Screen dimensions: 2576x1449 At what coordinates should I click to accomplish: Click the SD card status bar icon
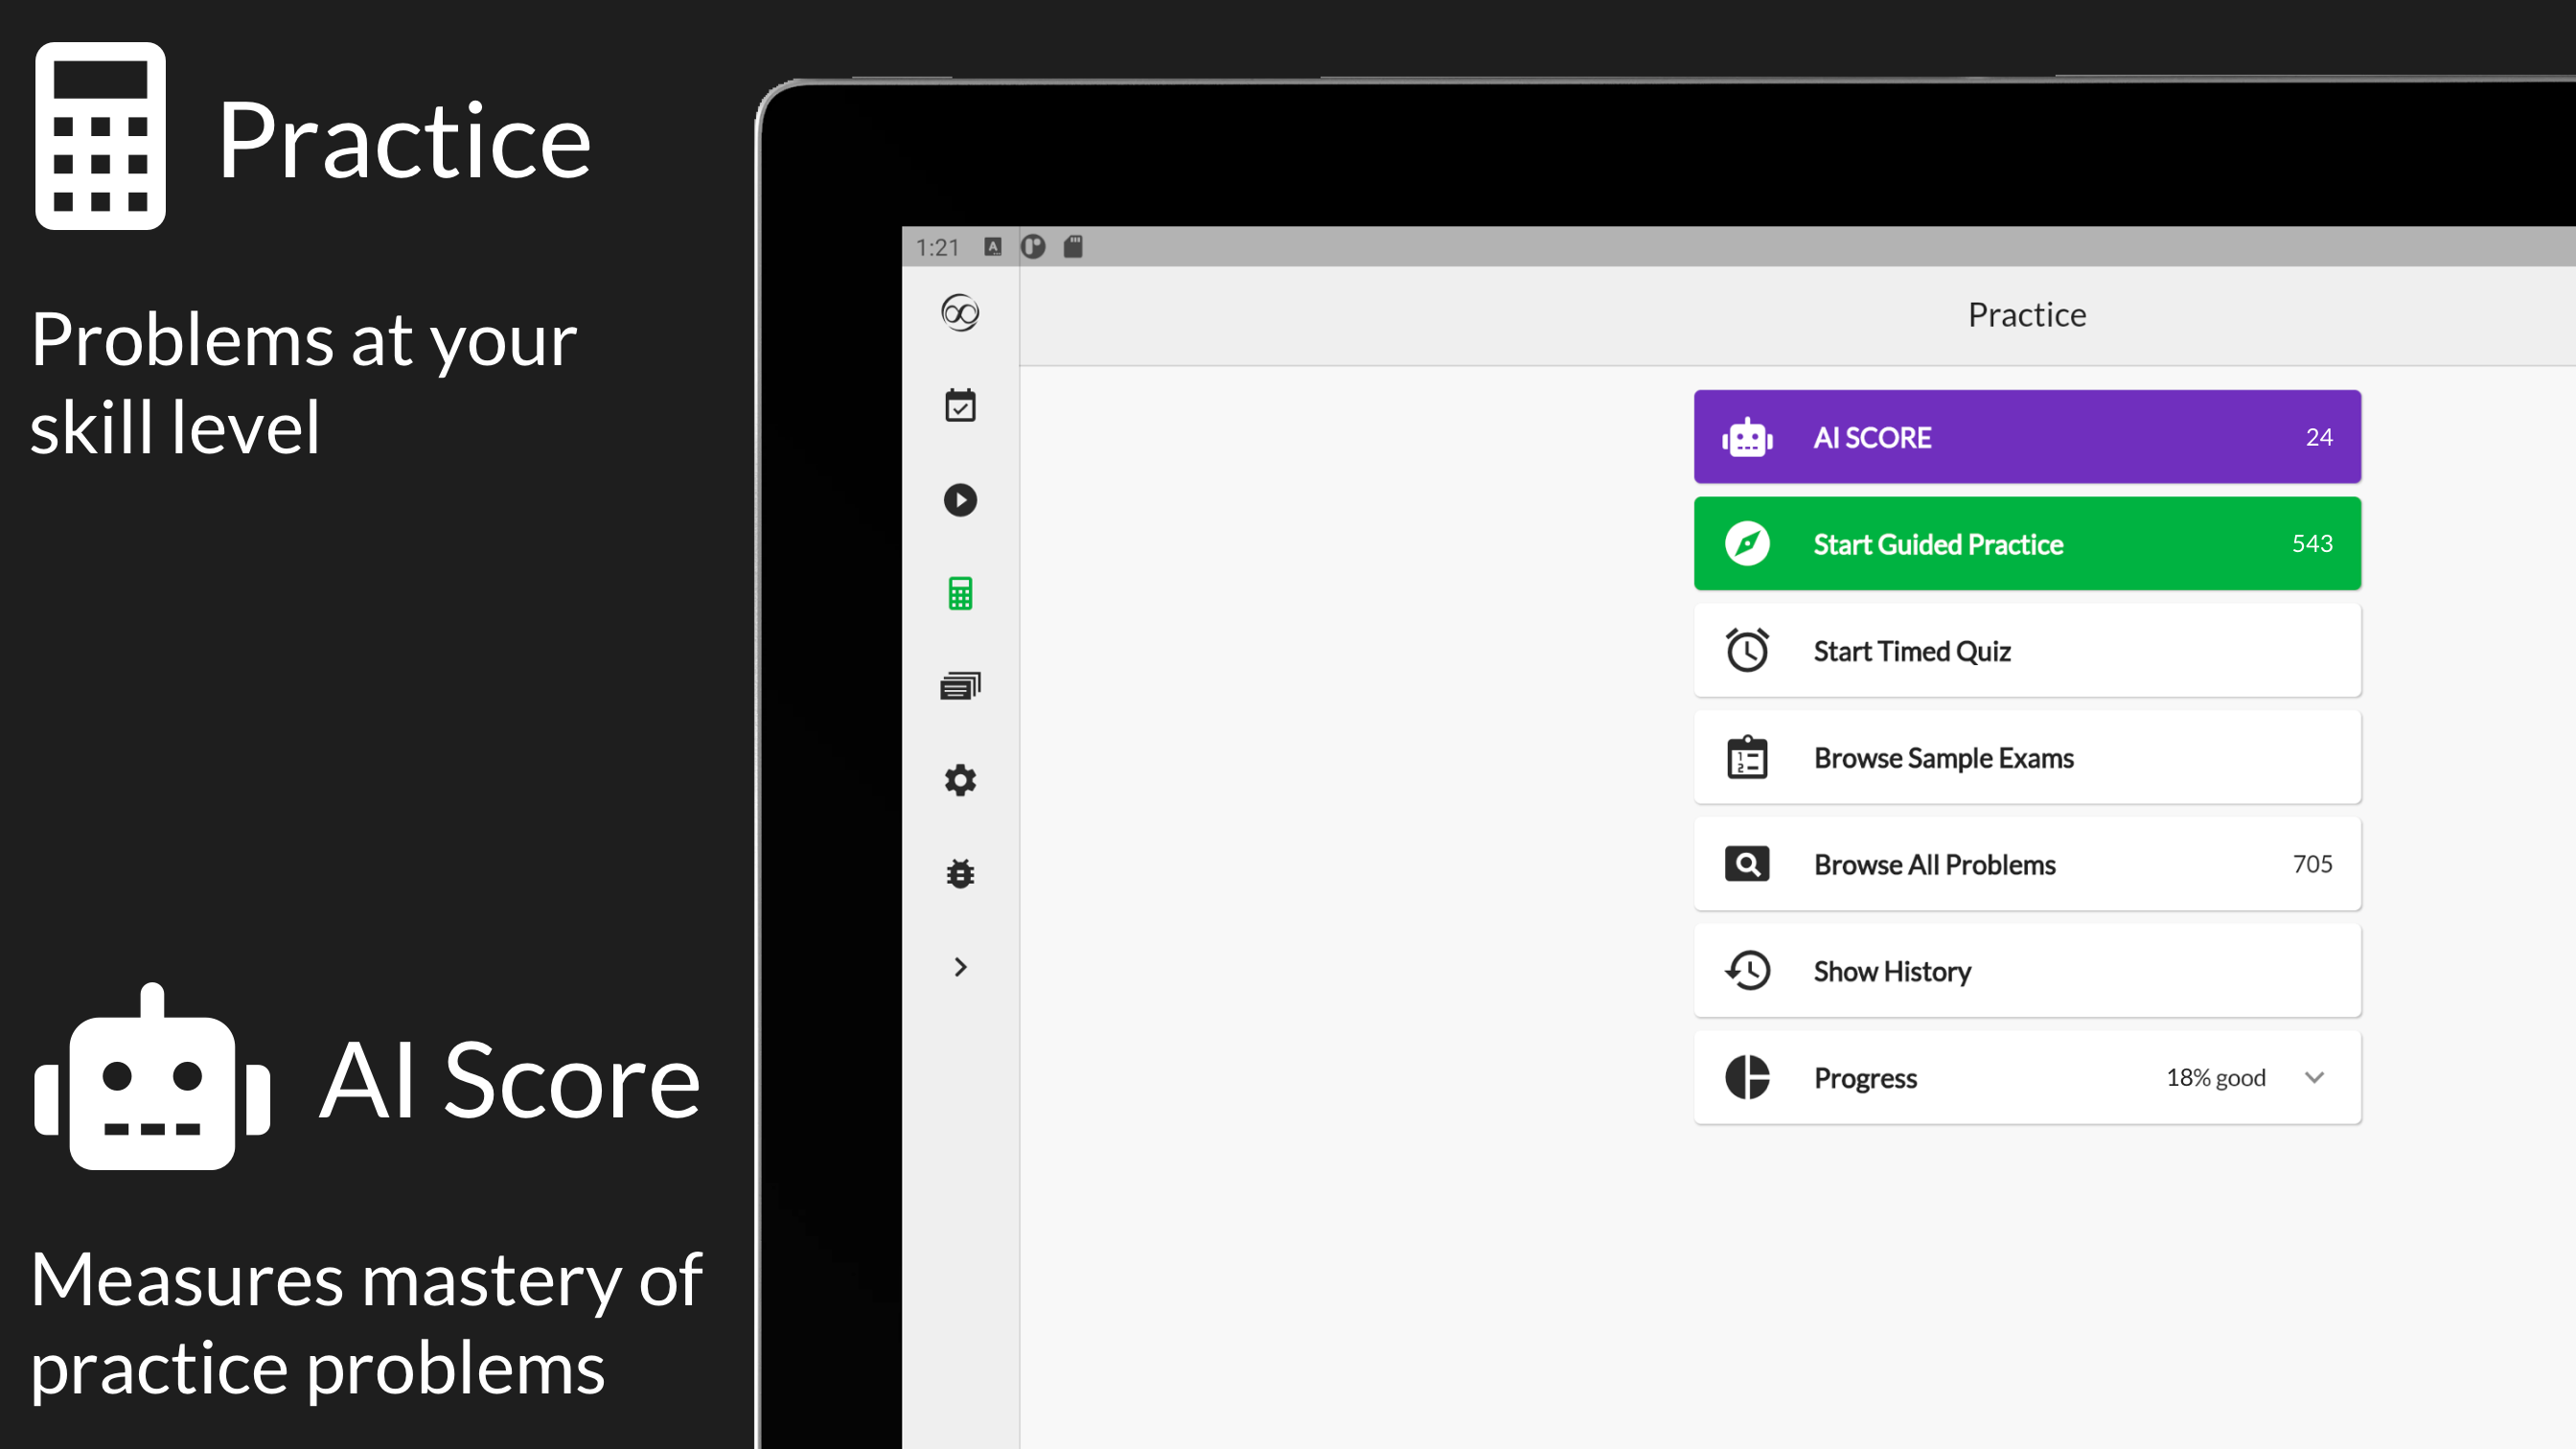(x=1073, y=247)
